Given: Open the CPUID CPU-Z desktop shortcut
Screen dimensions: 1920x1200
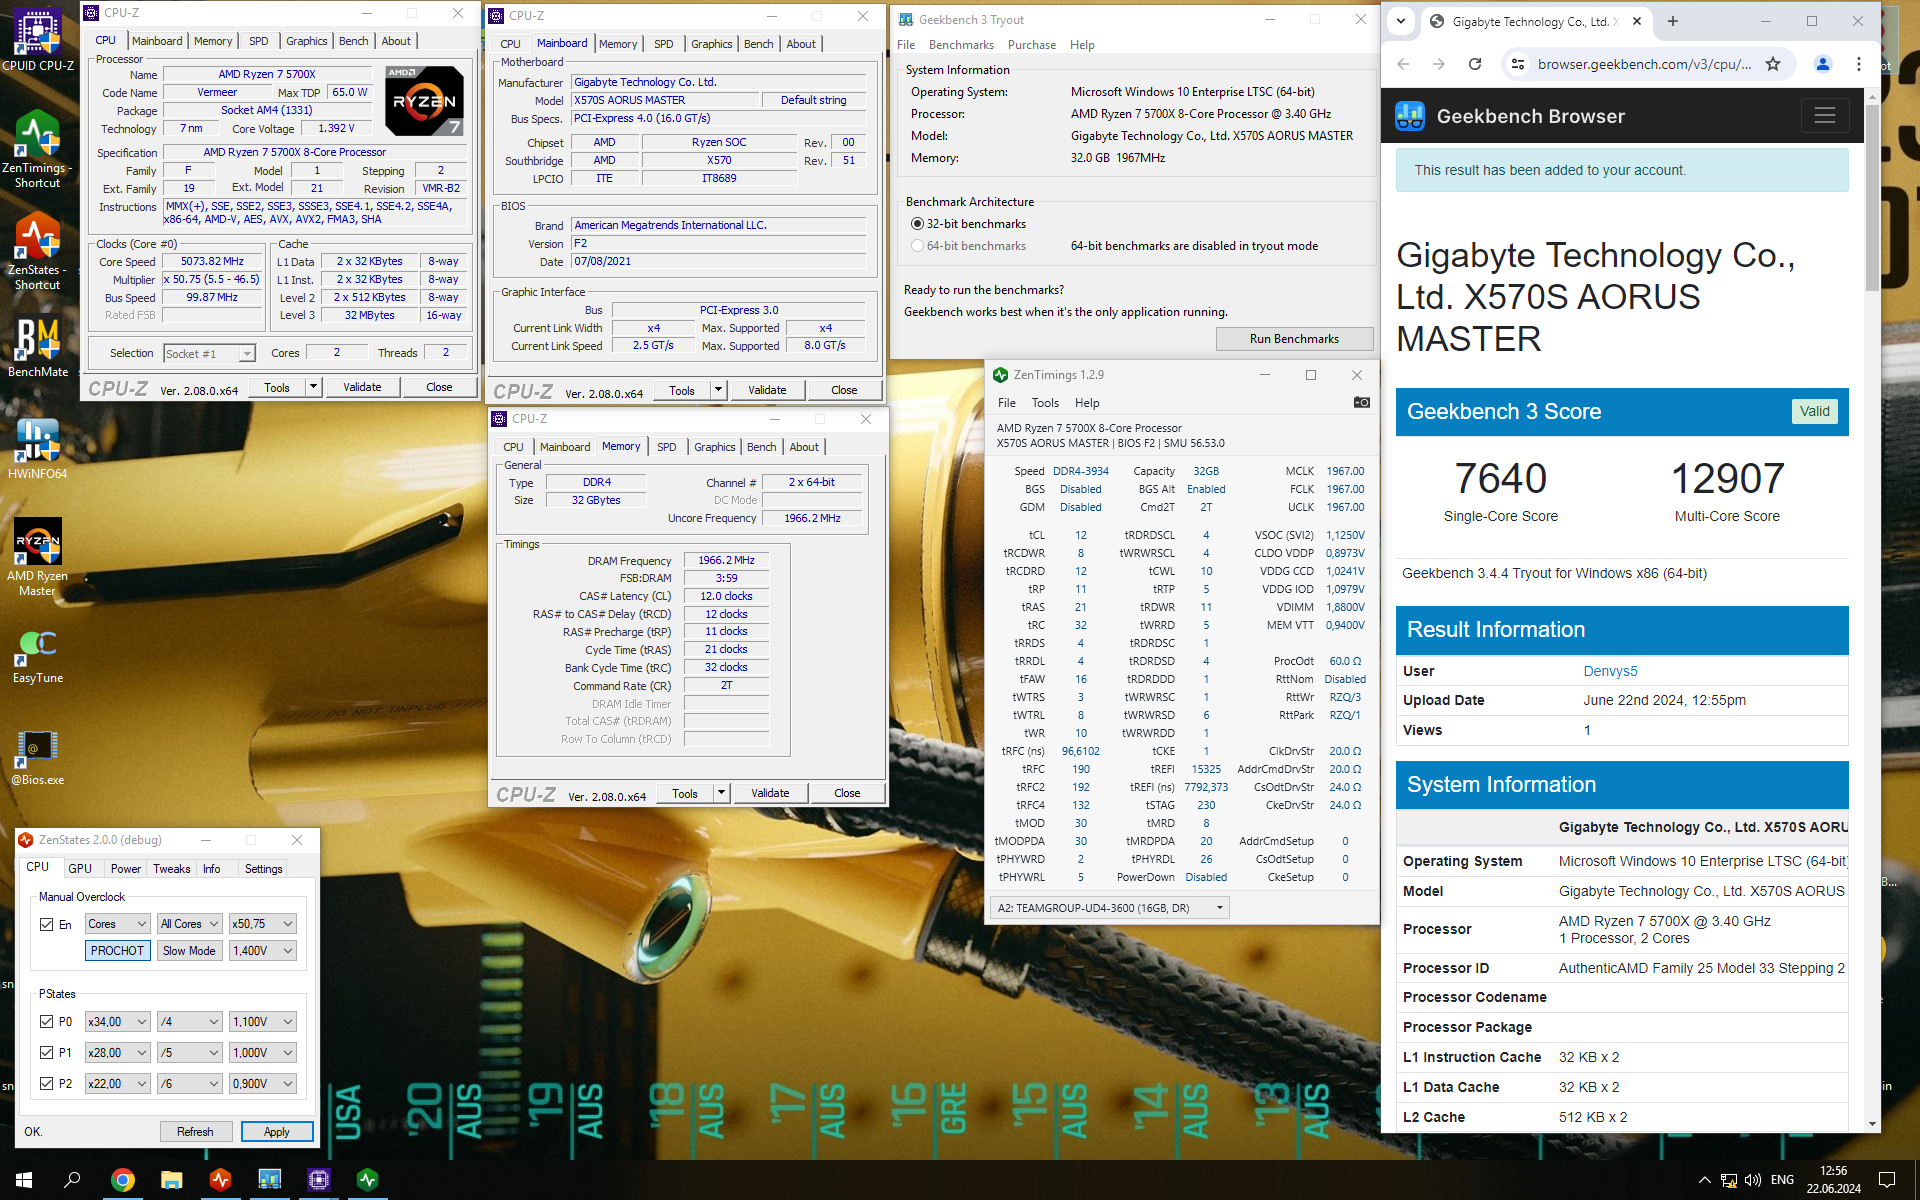Looking at the screenshot, I should coord(38,40).
